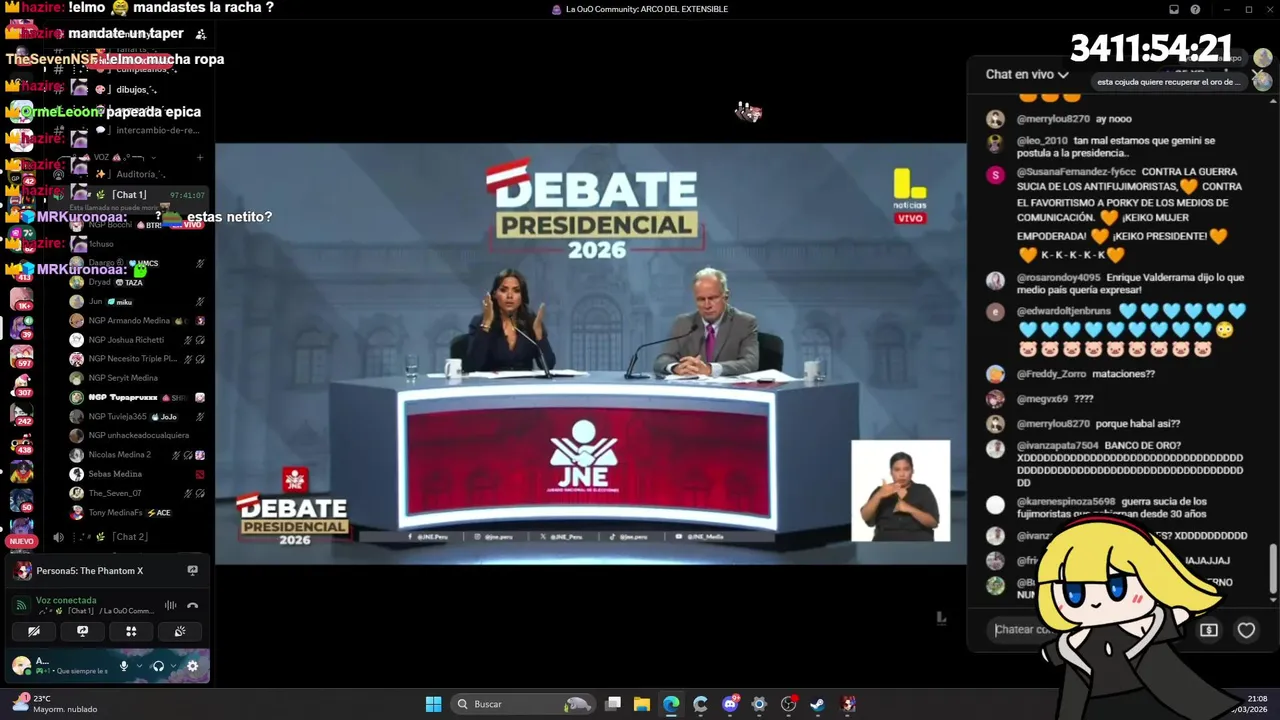Open Discord from the taskbar
1280x720 pixels.
pyautogui.click(x=730, y=704)
